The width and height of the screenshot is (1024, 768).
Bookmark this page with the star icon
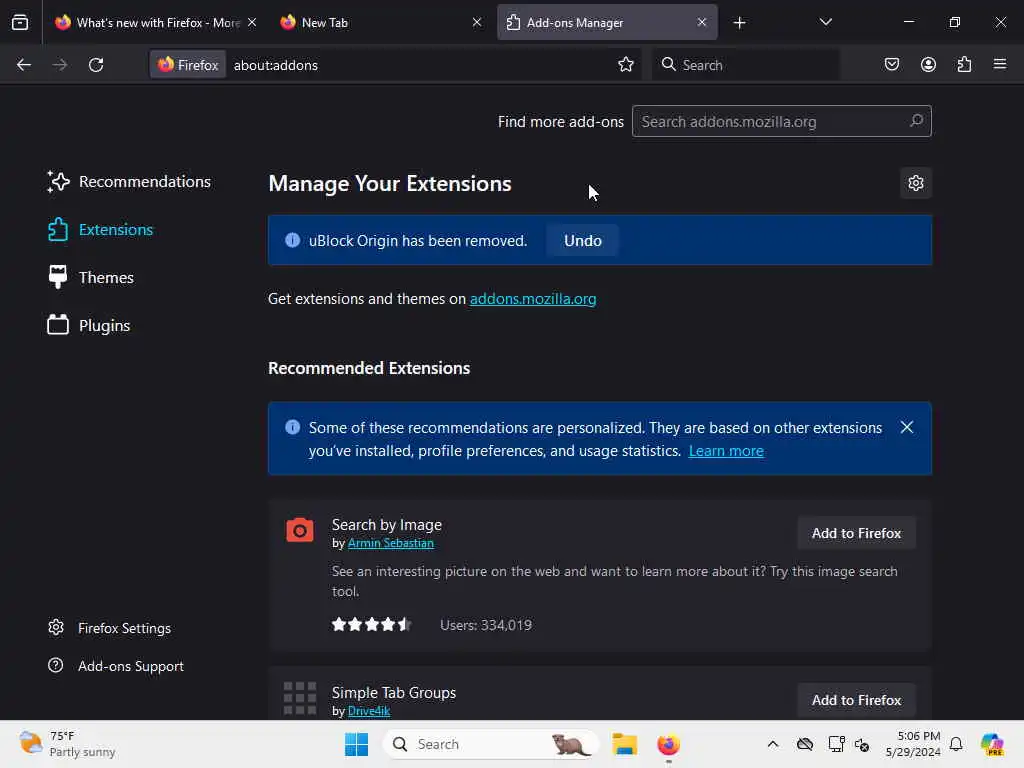coord(626,64)
